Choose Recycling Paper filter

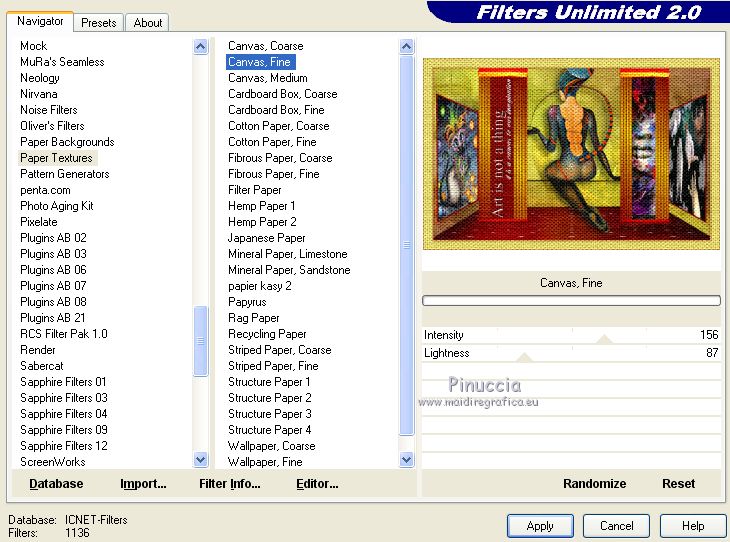pyautogui.click(x=267, y=334)
